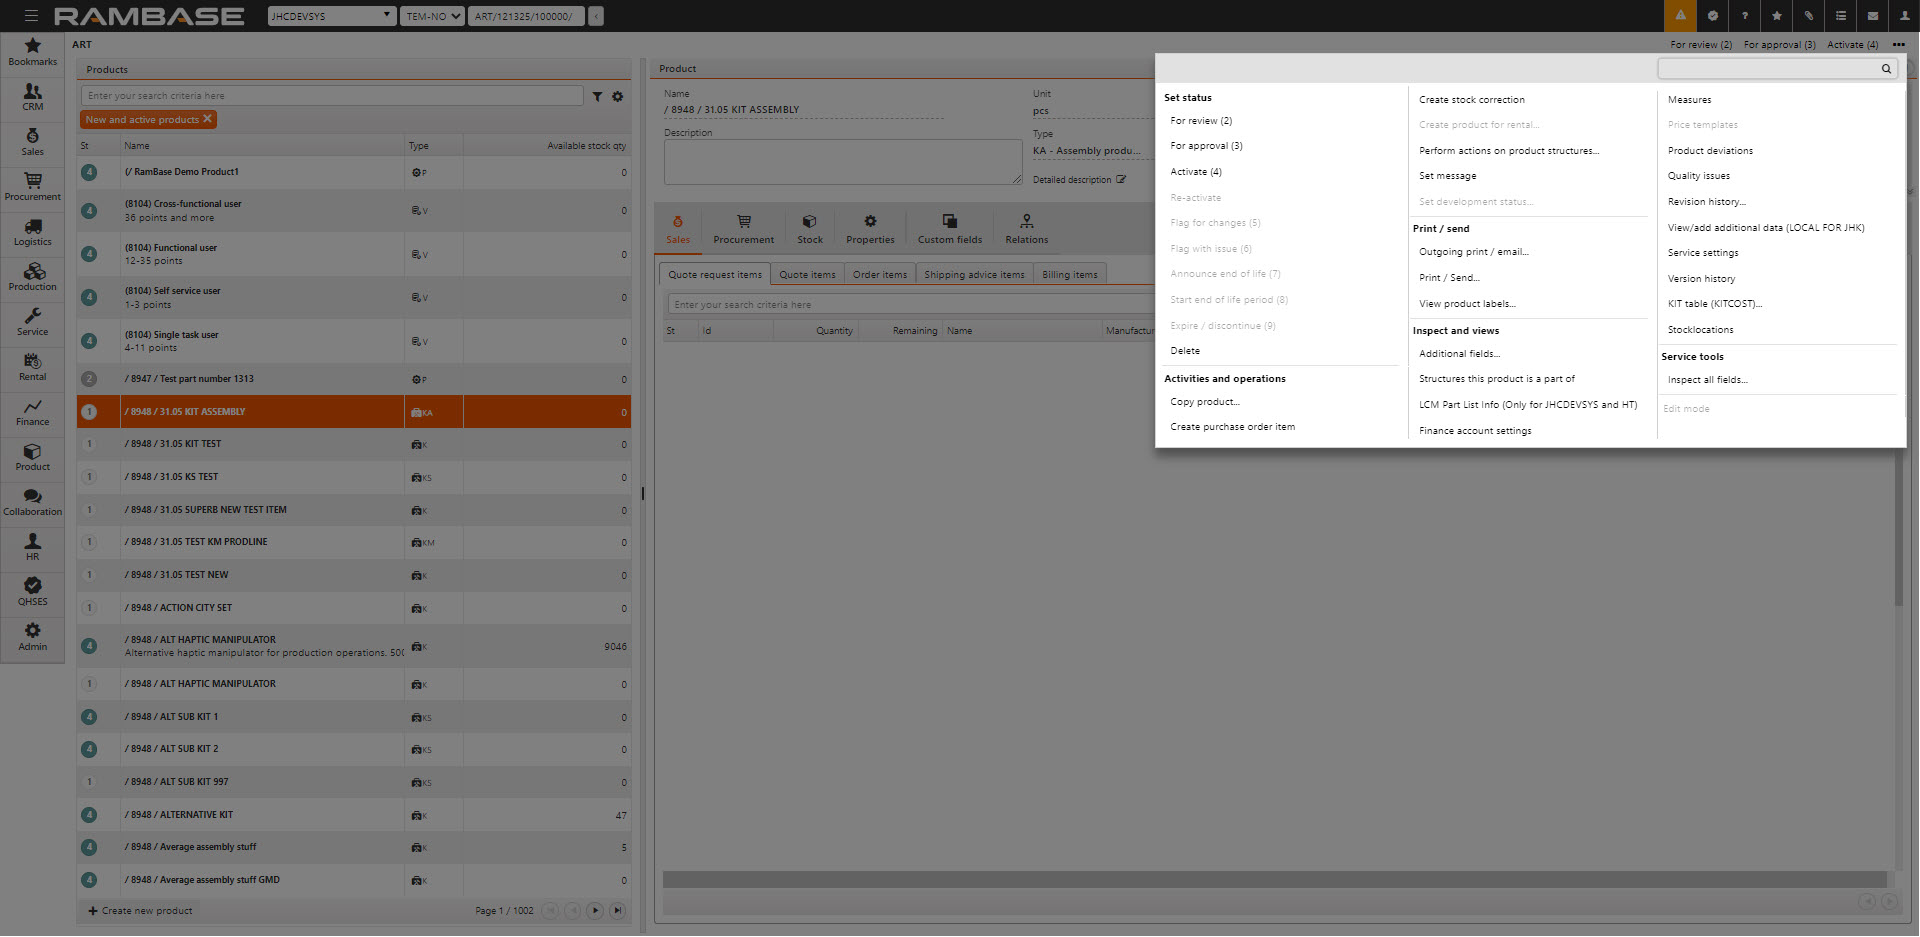1920x937 pixels.
Task: Click the Activate (4) status link
Action: point(1195,172)
